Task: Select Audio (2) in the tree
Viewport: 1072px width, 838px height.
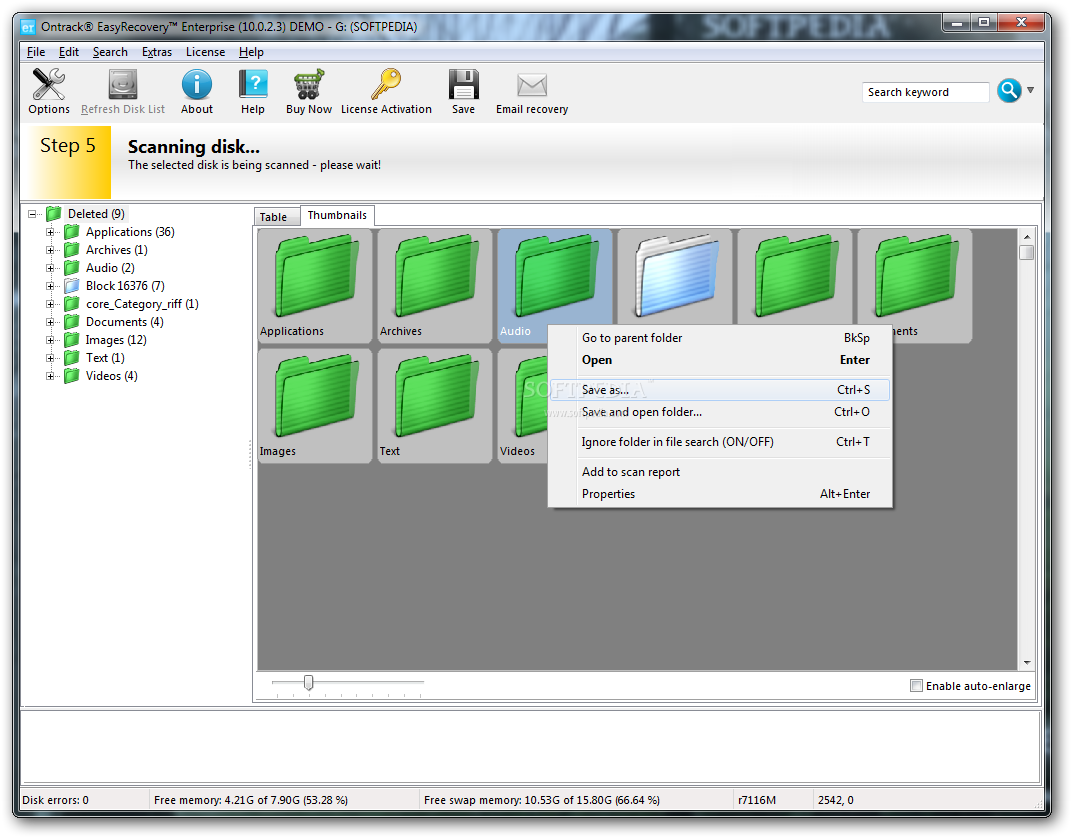Action: tap(110, 268)
